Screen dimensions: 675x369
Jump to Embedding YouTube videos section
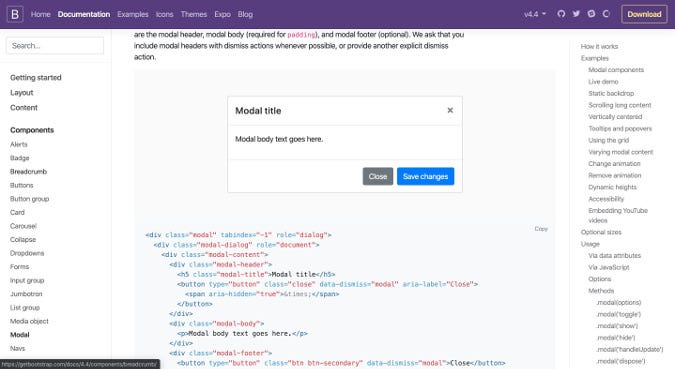coord(618,215)
